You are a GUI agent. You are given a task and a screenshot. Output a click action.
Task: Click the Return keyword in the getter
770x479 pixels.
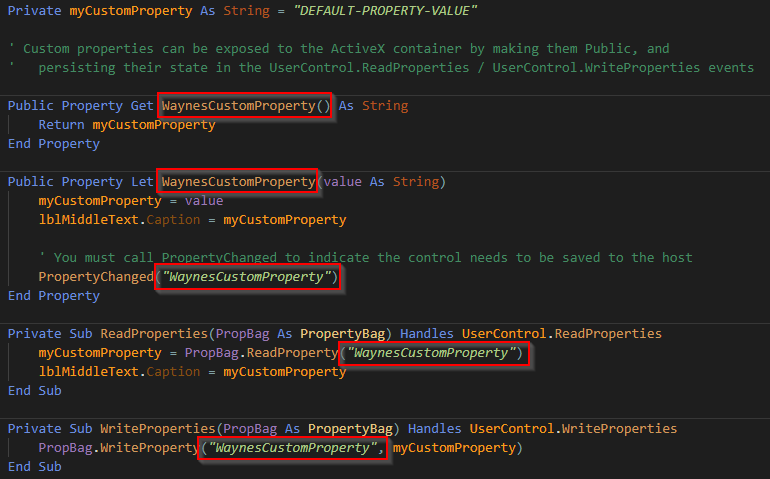(61, 125)
